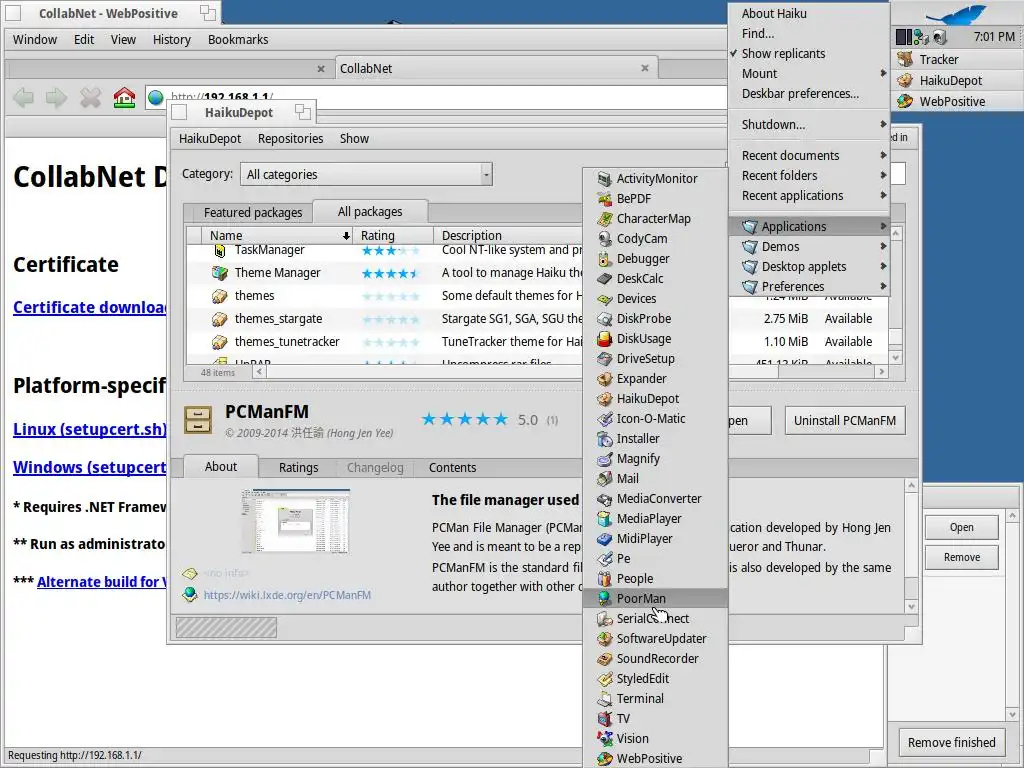The width and height of the screenshot is (1024, 768).
Task: Launch PoorMan web server
Action: tap(655, 598)
